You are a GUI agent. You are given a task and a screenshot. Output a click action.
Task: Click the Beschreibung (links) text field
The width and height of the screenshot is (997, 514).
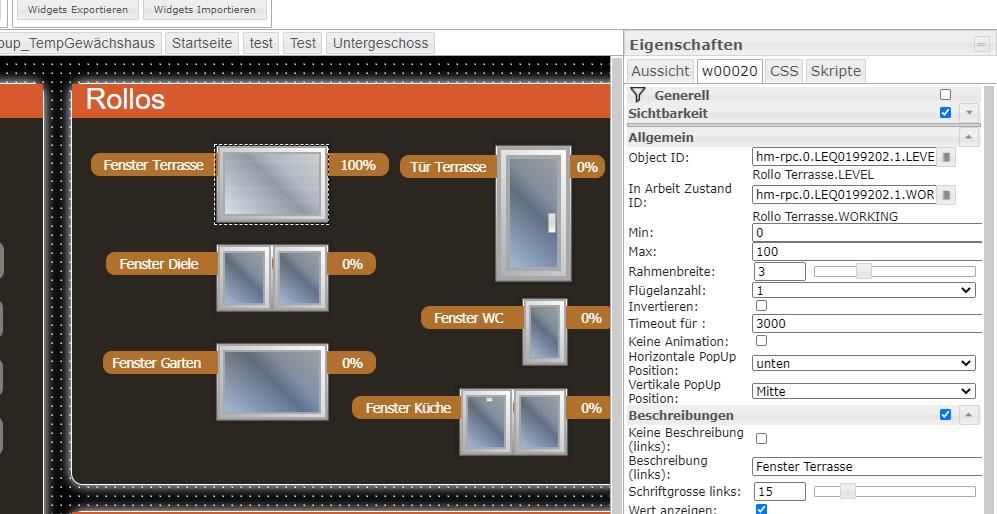[867, 466]
